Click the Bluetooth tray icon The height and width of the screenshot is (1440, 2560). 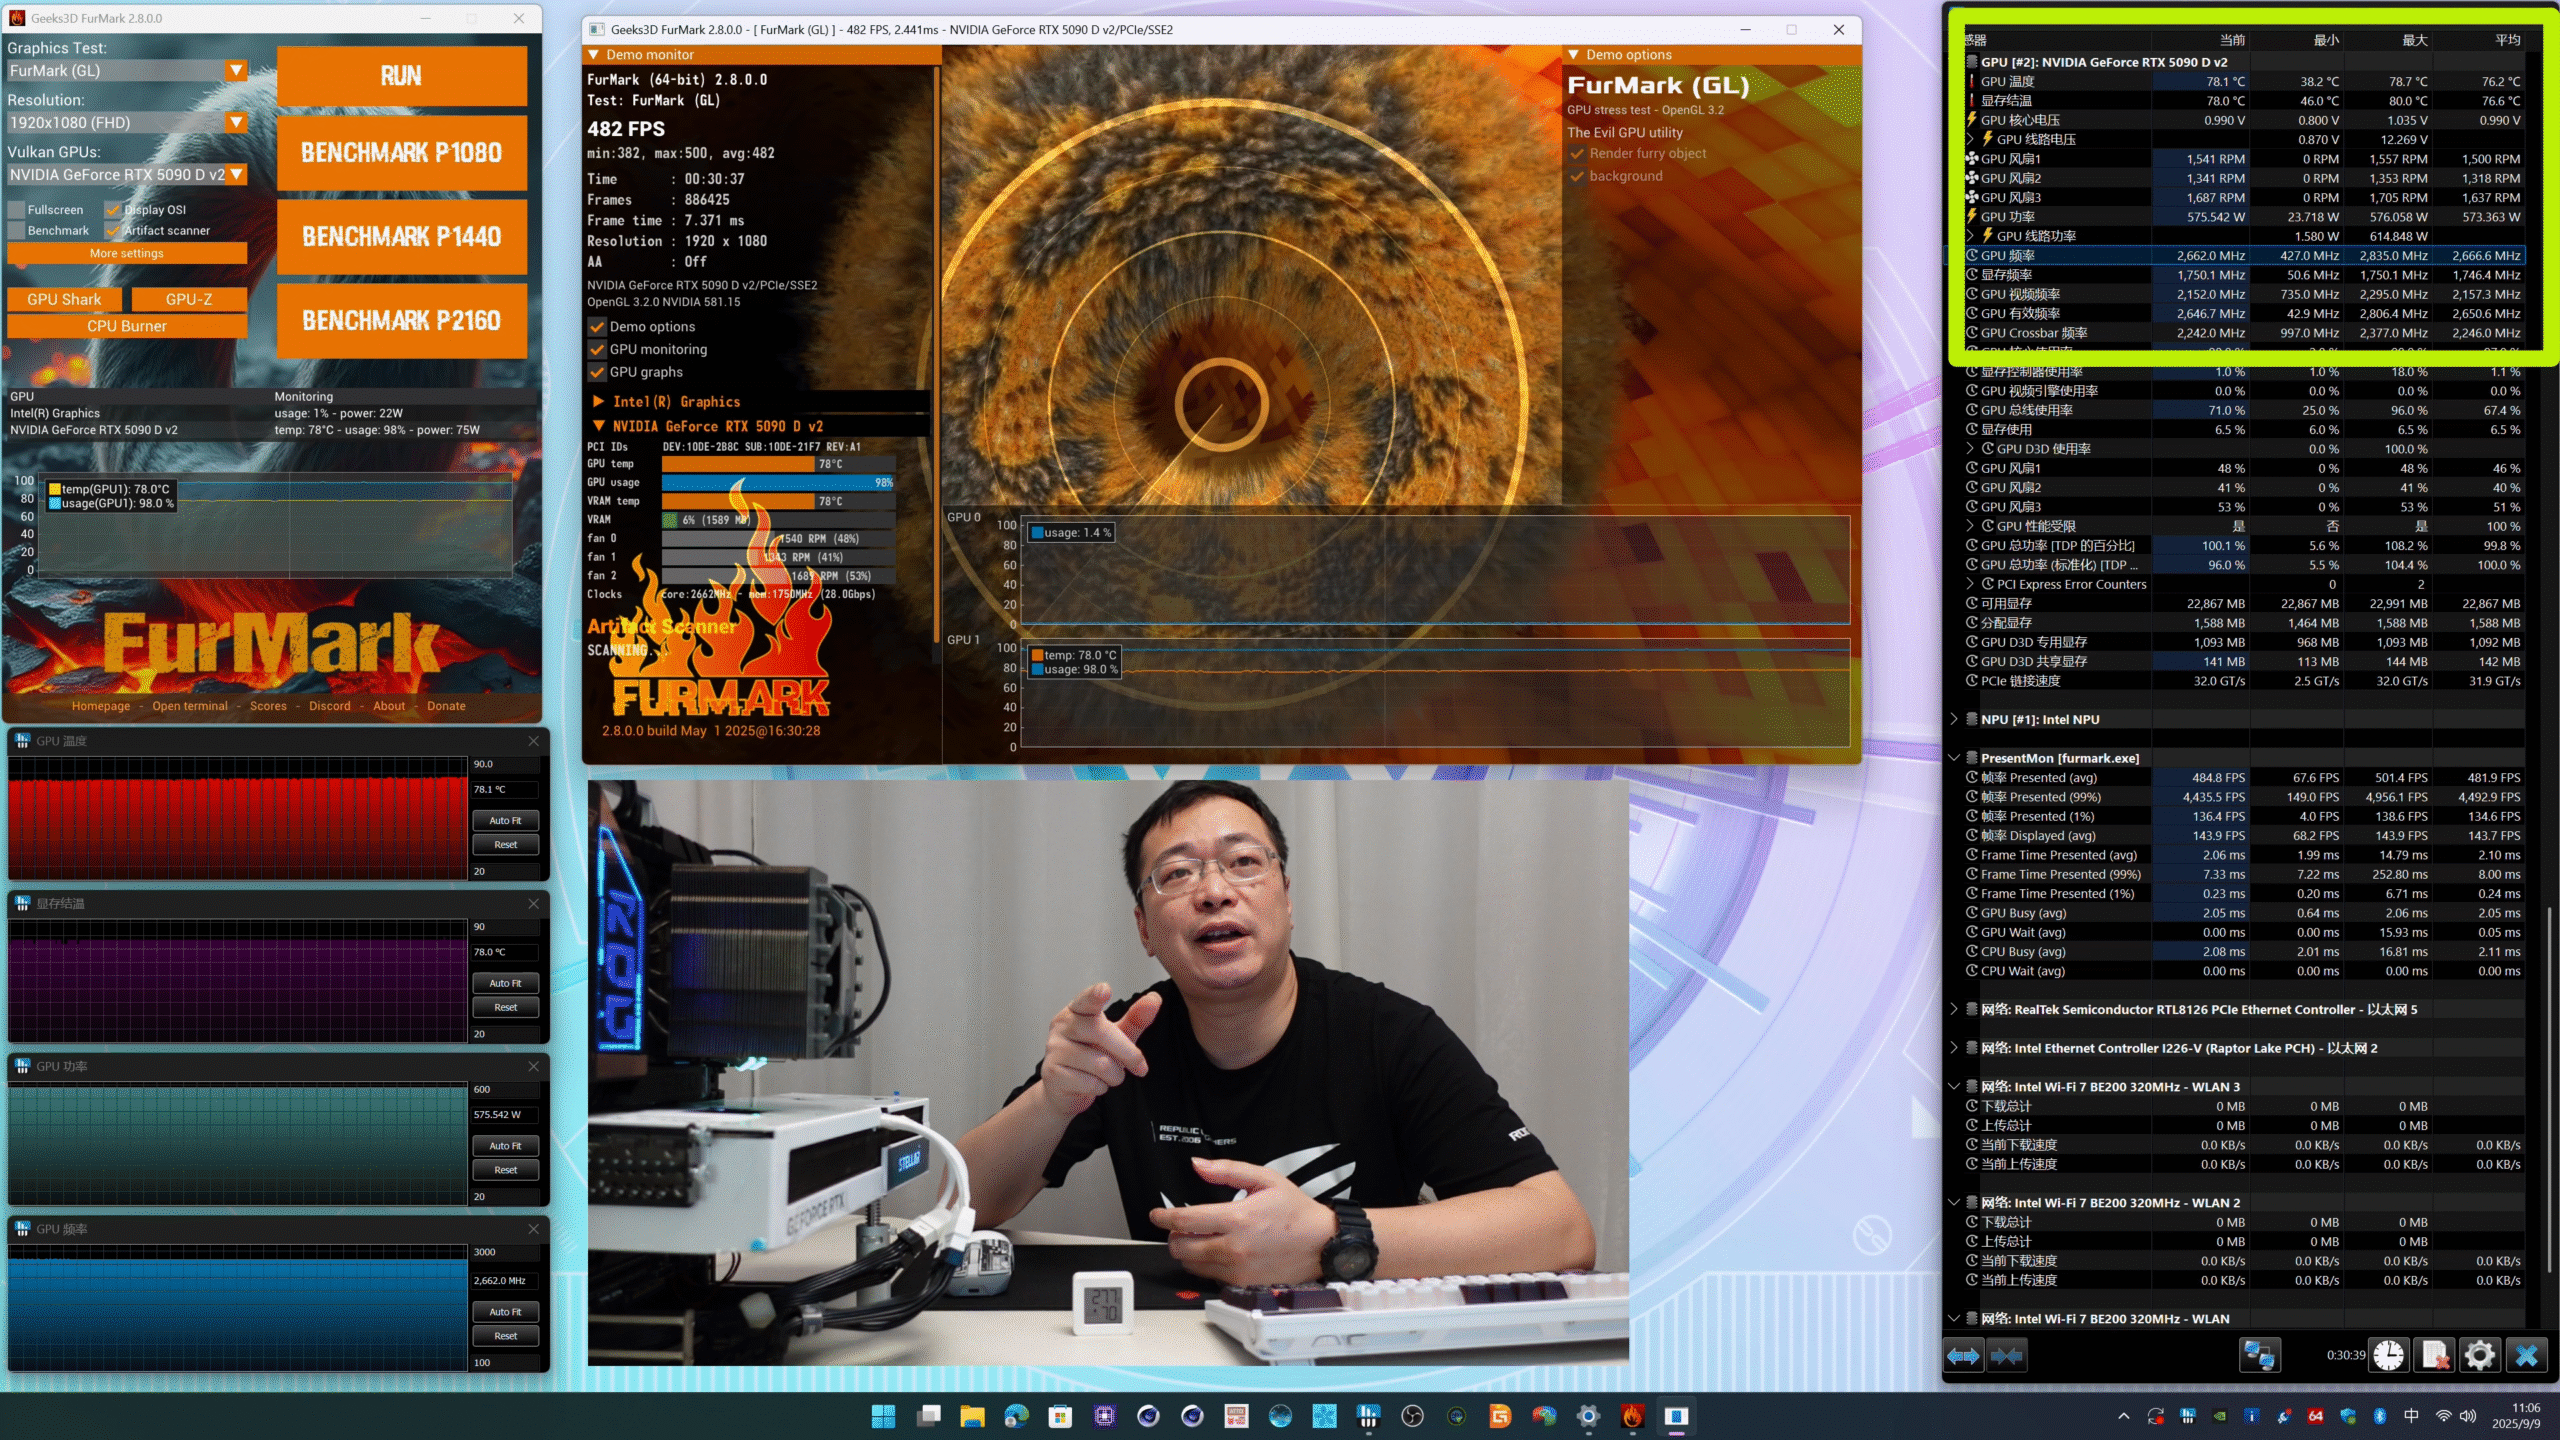(x=2380, y=1416)
